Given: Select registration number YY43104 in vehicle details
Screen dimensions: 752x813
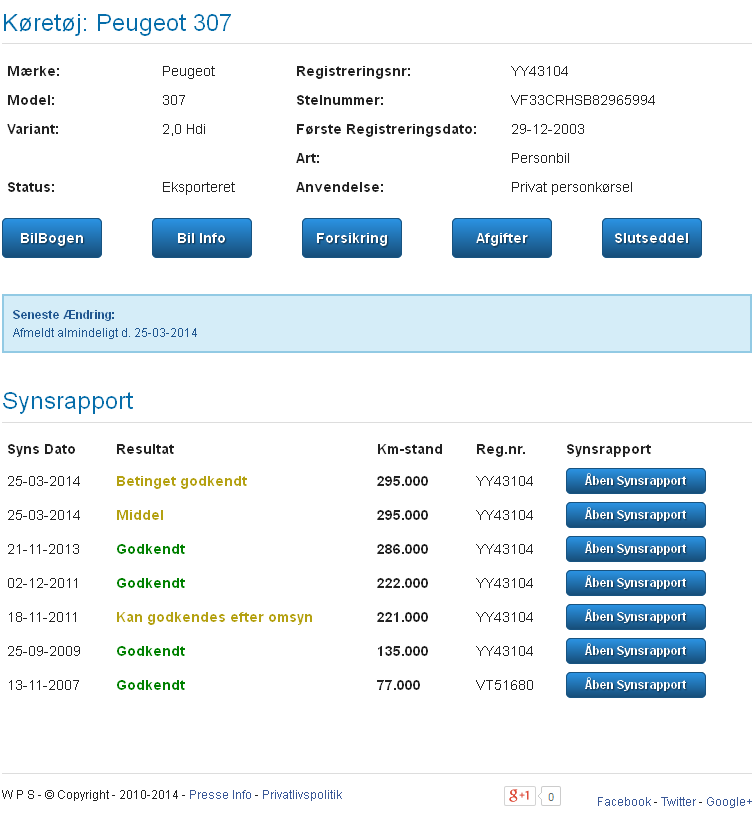Looking at the screenshot, I should point(539,71).
